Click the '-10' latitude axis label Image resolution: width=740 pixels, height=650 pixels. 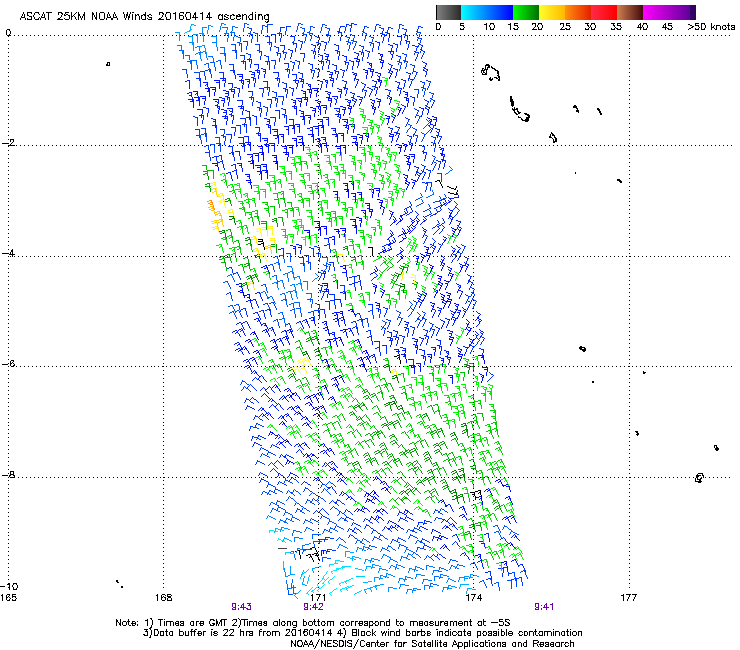pos(9,587)
